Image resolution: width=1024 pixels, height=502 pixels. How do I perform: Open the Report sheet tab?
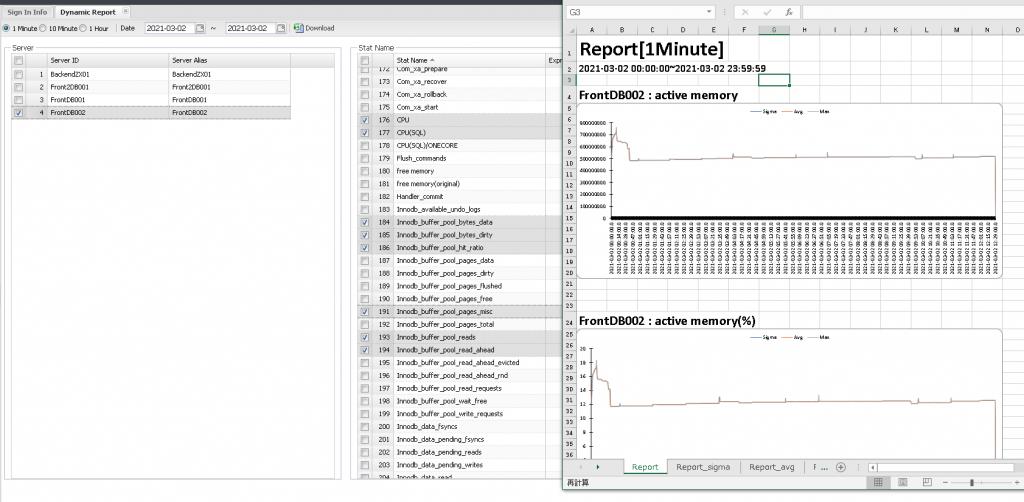tap(645, 467)
